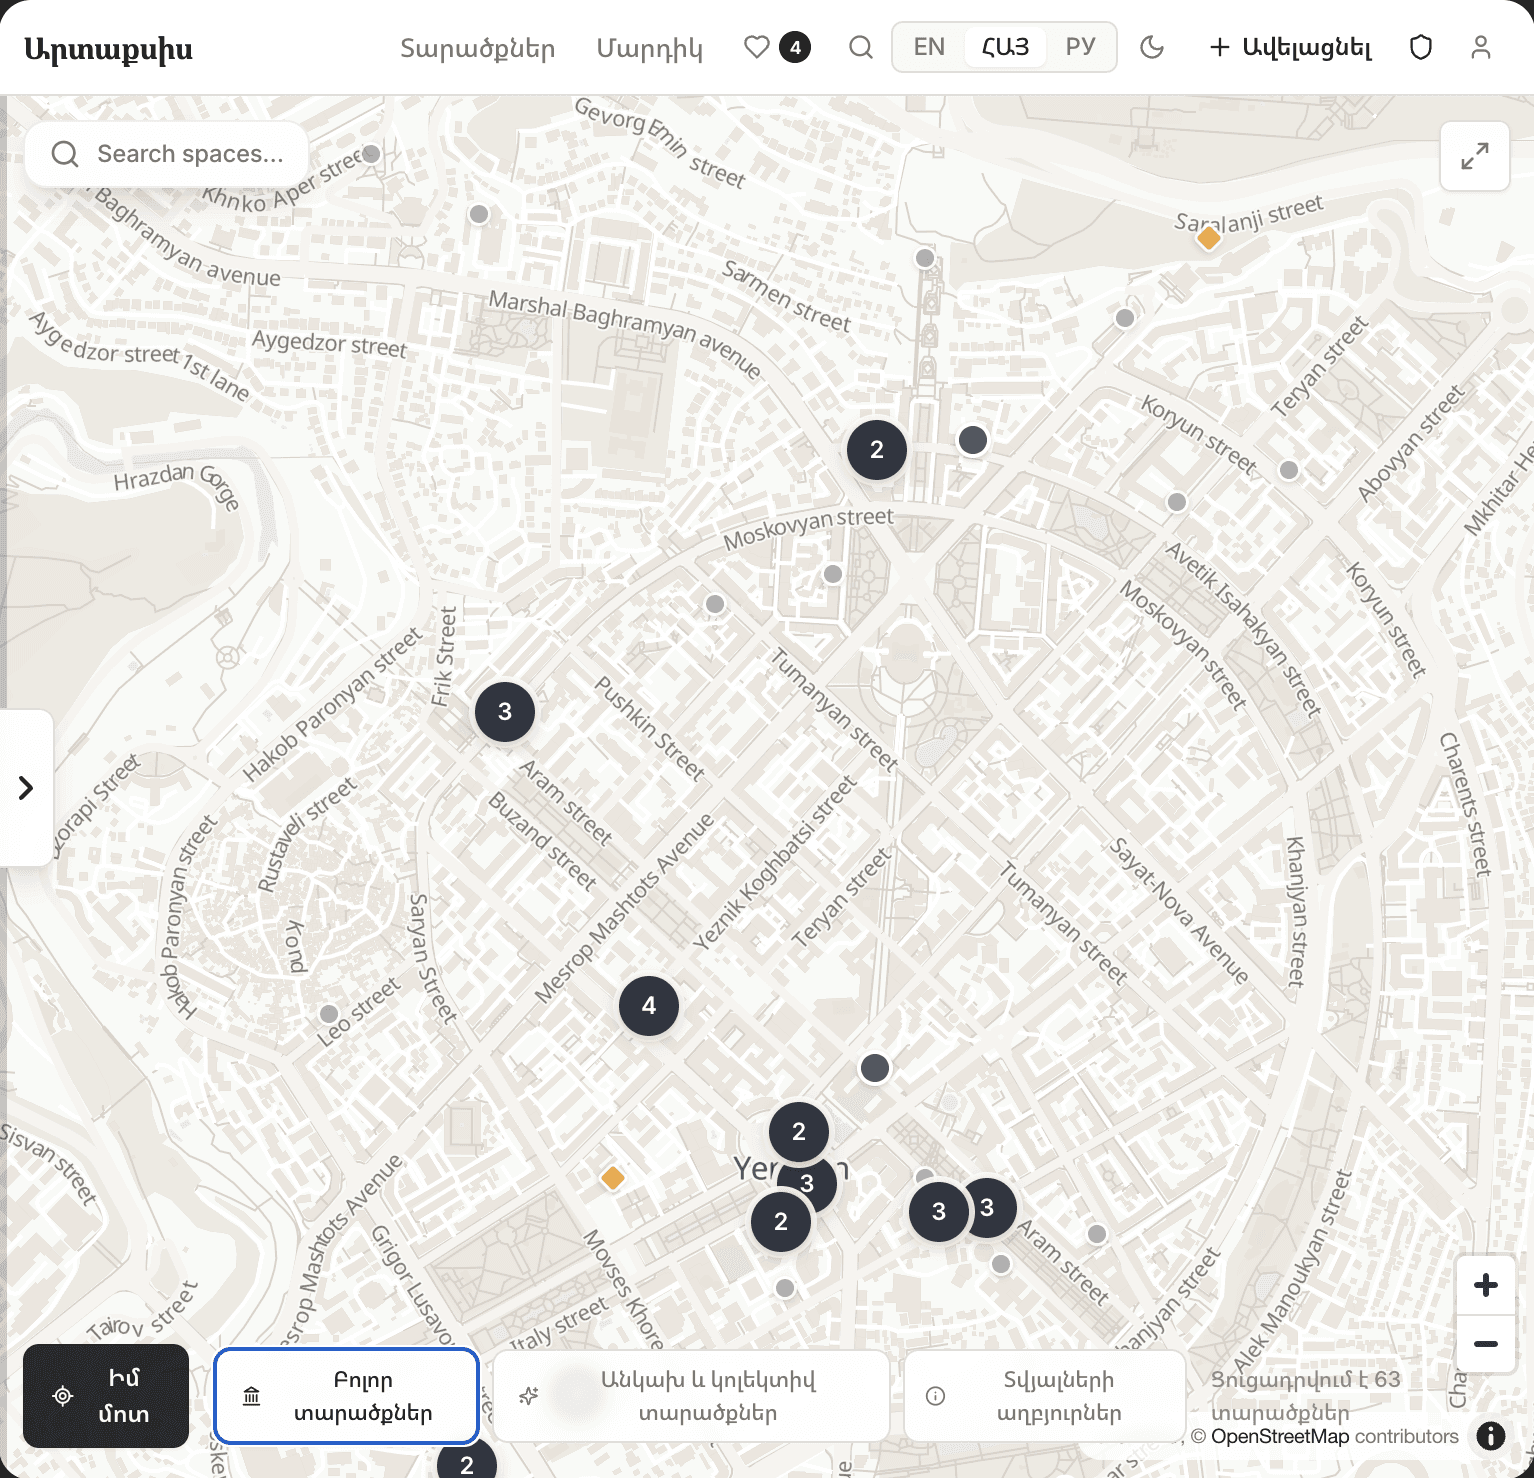This screenshot has height=1478, width=1534.
Task: Click cluster marker 2 near Moskovyan street
Action: [x=877, y=450]
